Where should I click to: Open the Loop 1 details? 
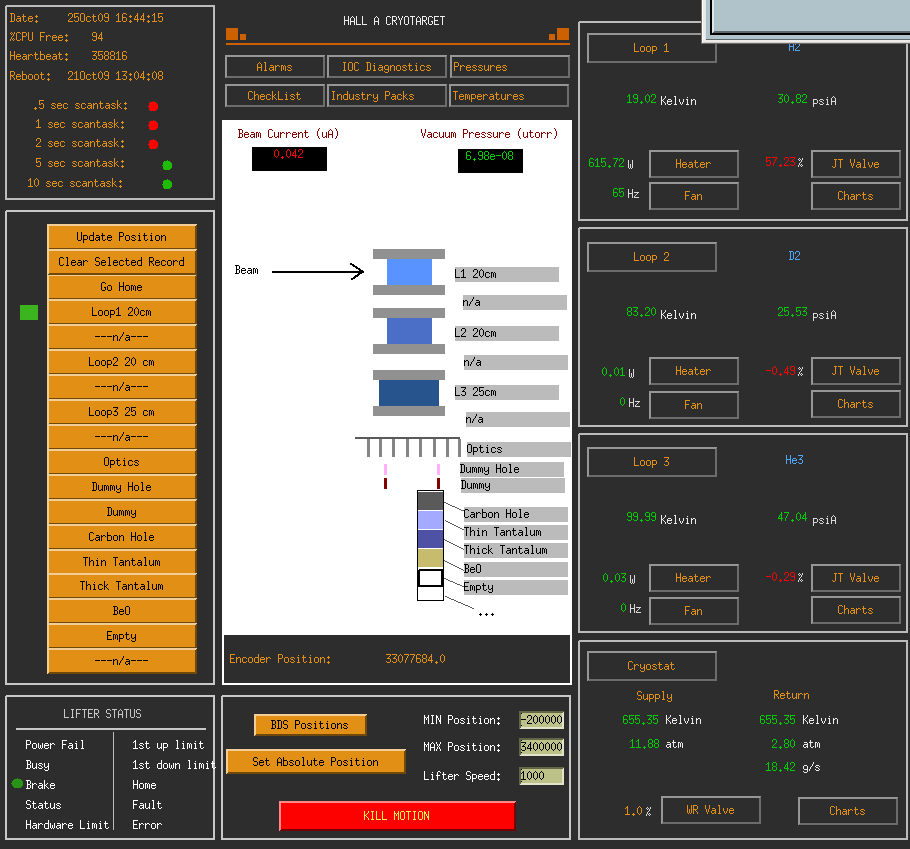click(x=652, y=48)
